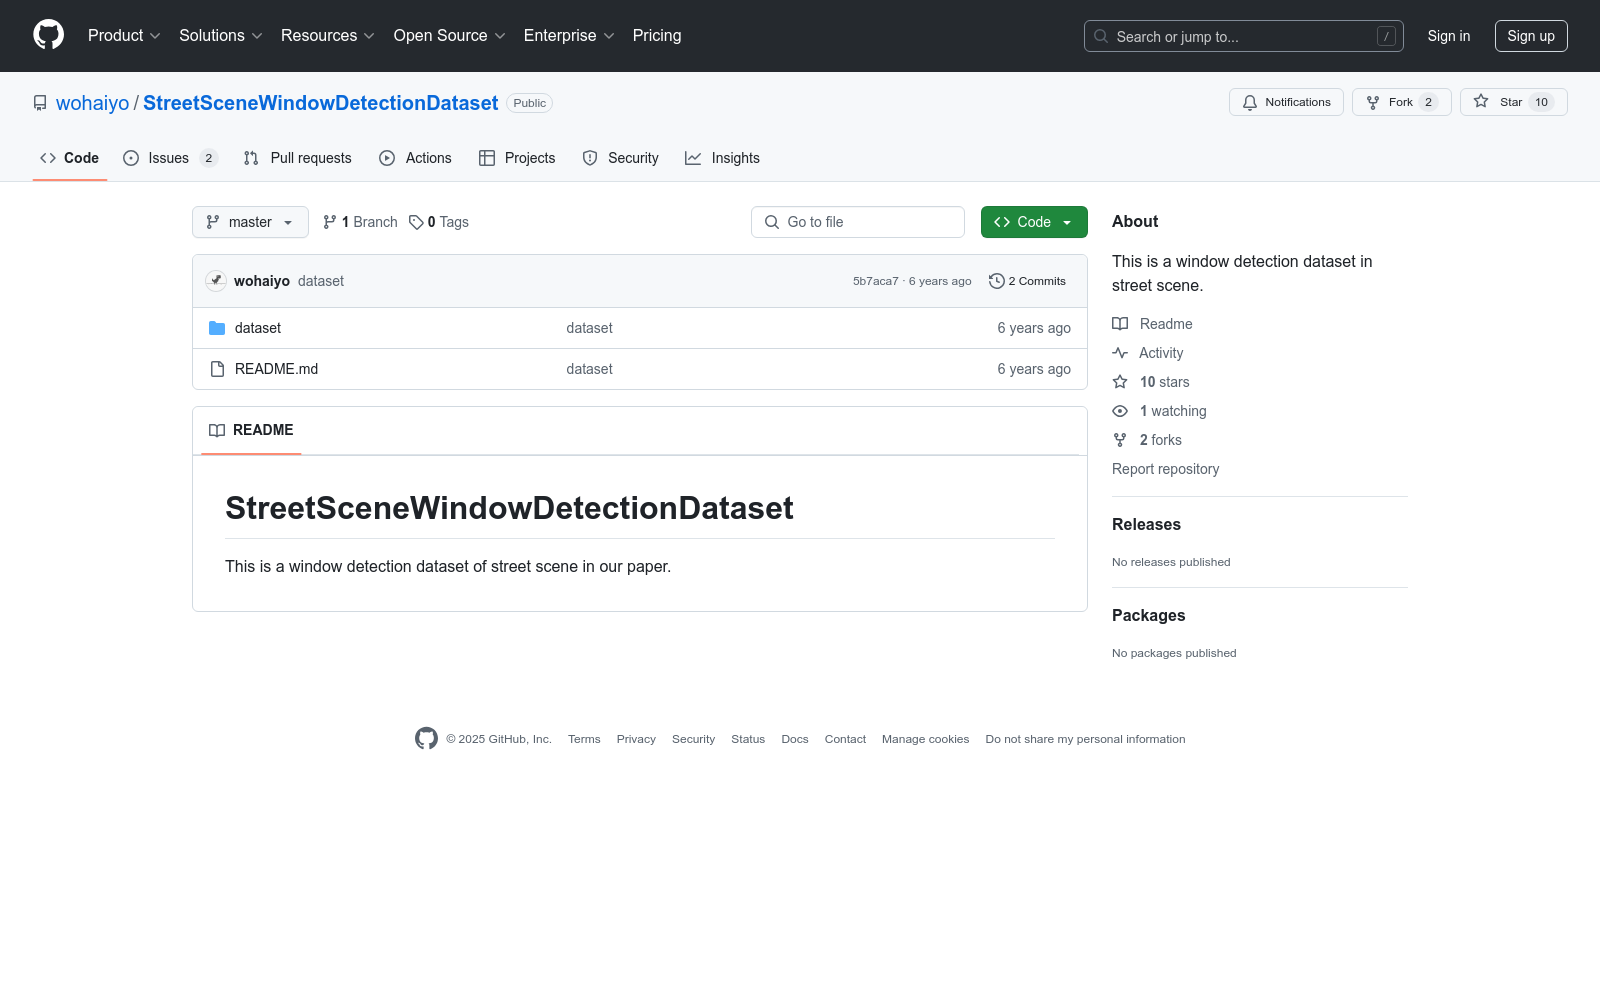
Task: Click the README.md file icon
Action: (x=217, y=369)
